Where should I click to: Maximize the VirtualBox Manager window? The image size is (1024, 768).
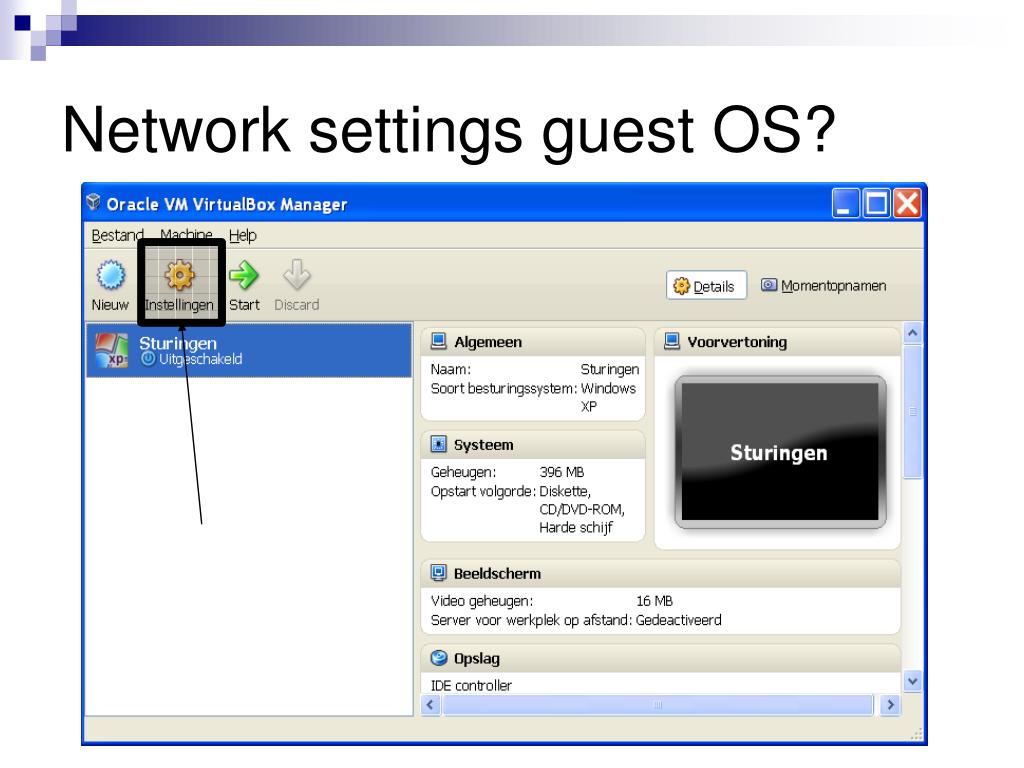pos(875,203)
